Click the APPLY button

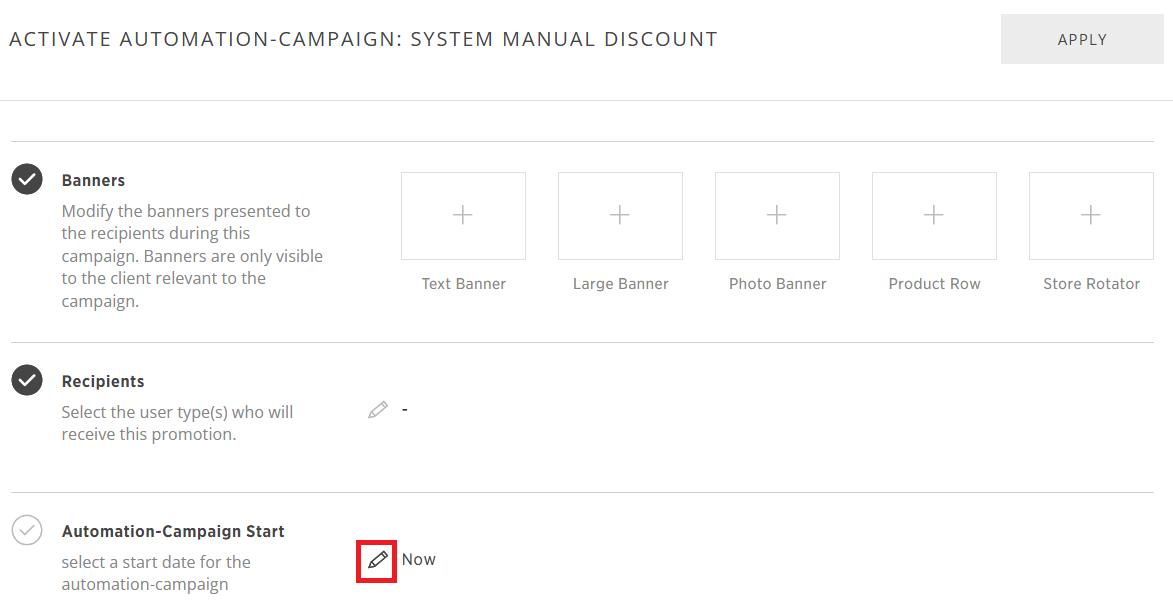[1082, 40]
